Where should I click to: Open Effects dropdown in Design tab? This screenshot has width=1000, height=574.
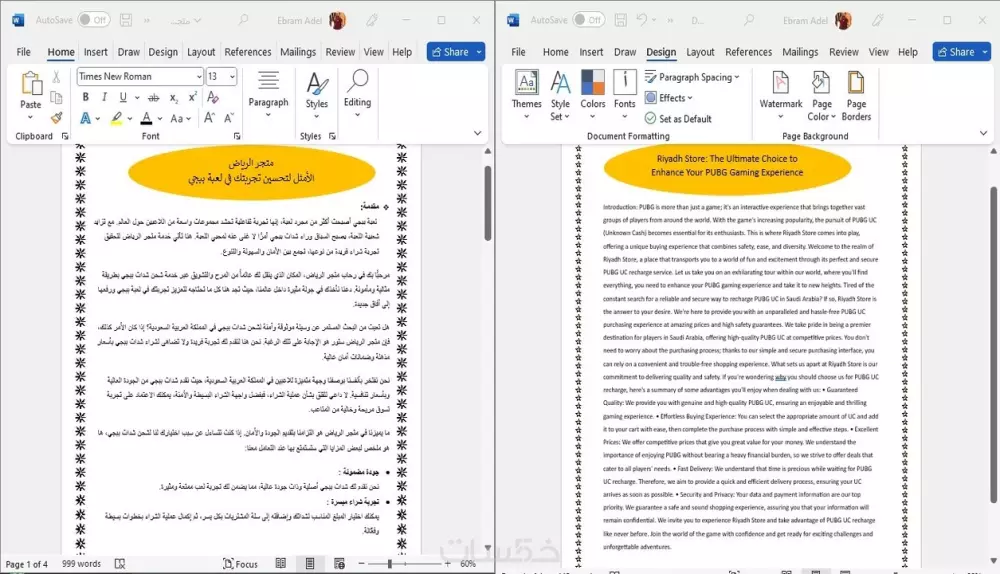click(x=668, y=98)
